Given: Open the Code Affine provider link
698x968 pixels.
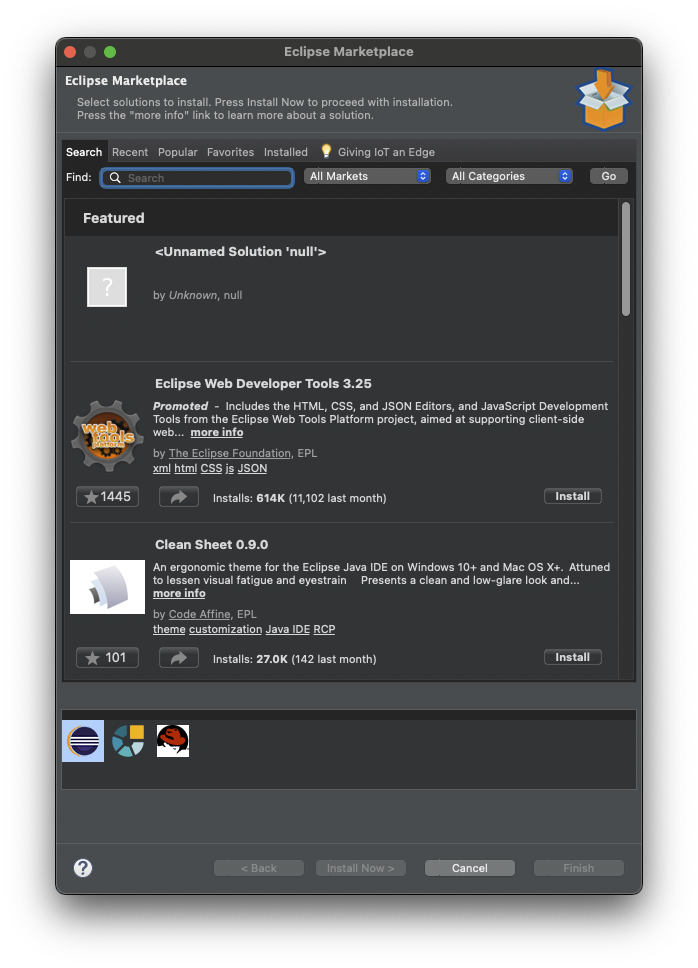Looking at the screenshot, I should 199,614.
